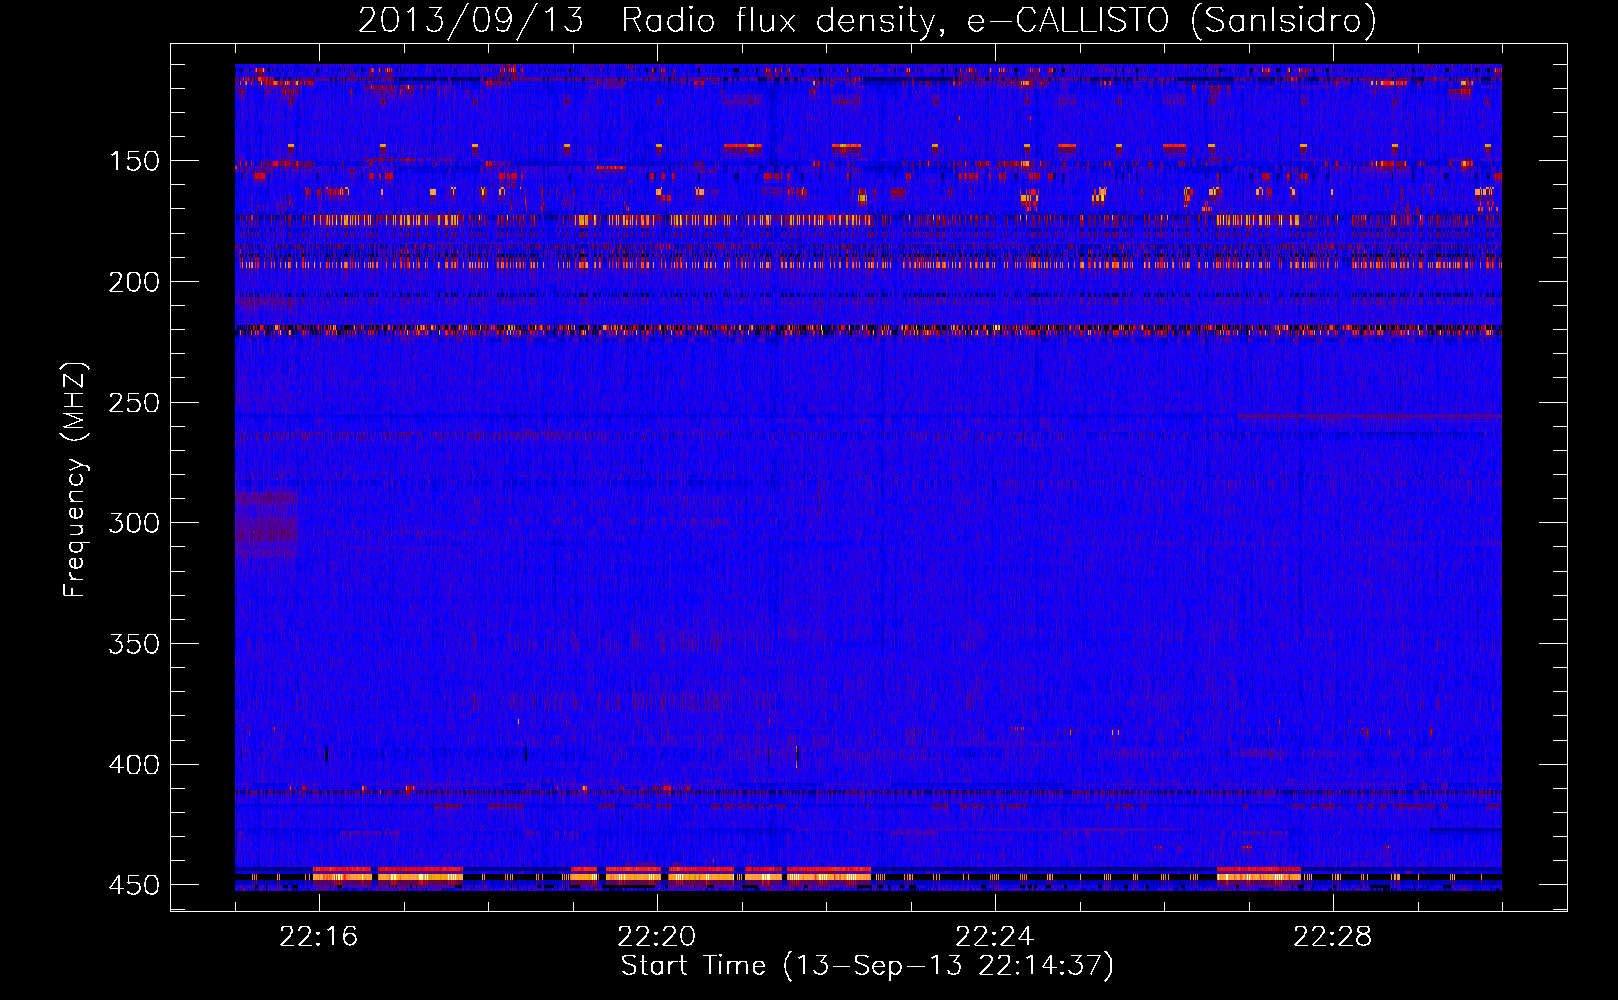Click the 22:28 time tick label
The image size is (1618, 1000).
pyautogui.click(x=1333, y=937)
